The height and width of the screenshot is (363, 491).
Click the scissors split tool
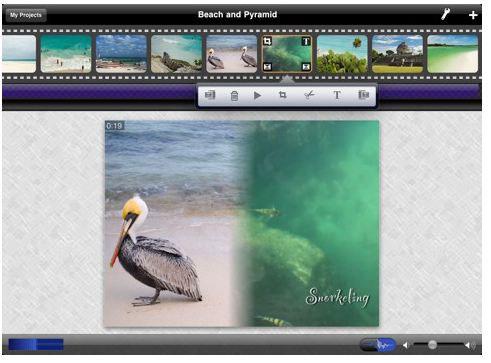pos(309,95)
